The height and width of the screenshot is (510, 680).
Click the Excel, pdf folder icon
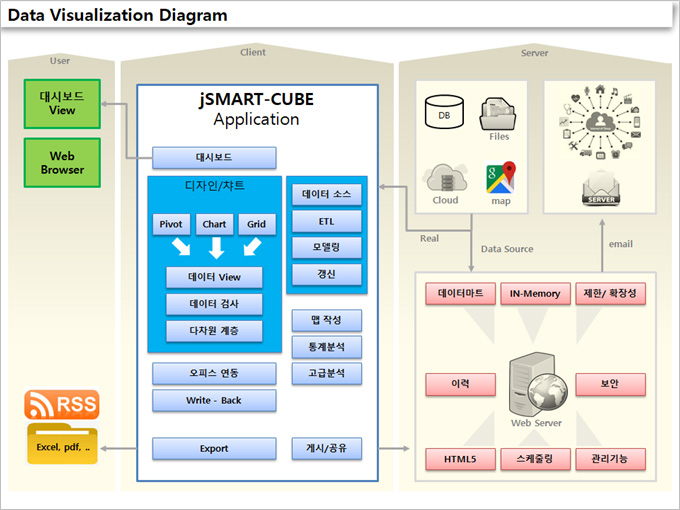[62, 443]
